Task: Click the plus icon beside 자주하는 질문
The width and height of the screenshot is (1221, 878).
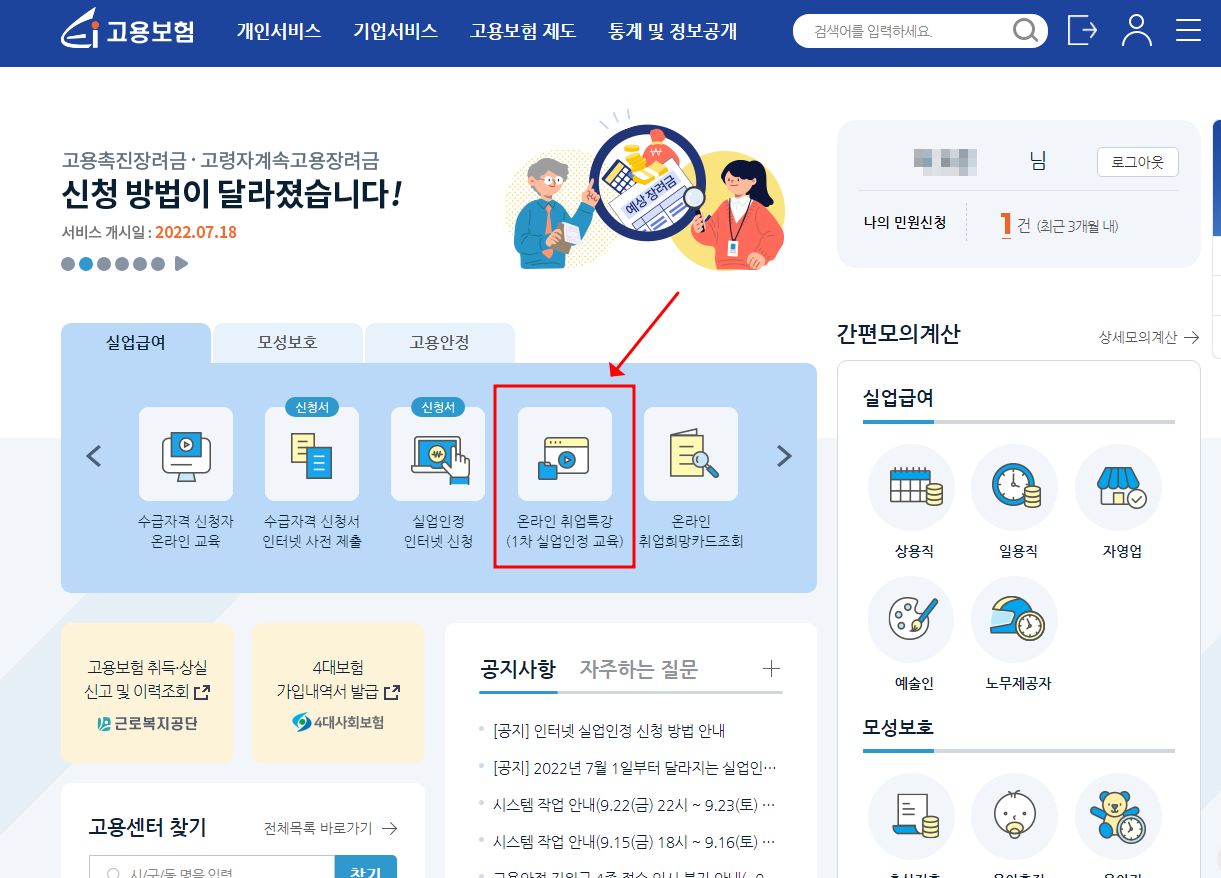Action: (771, 669)
